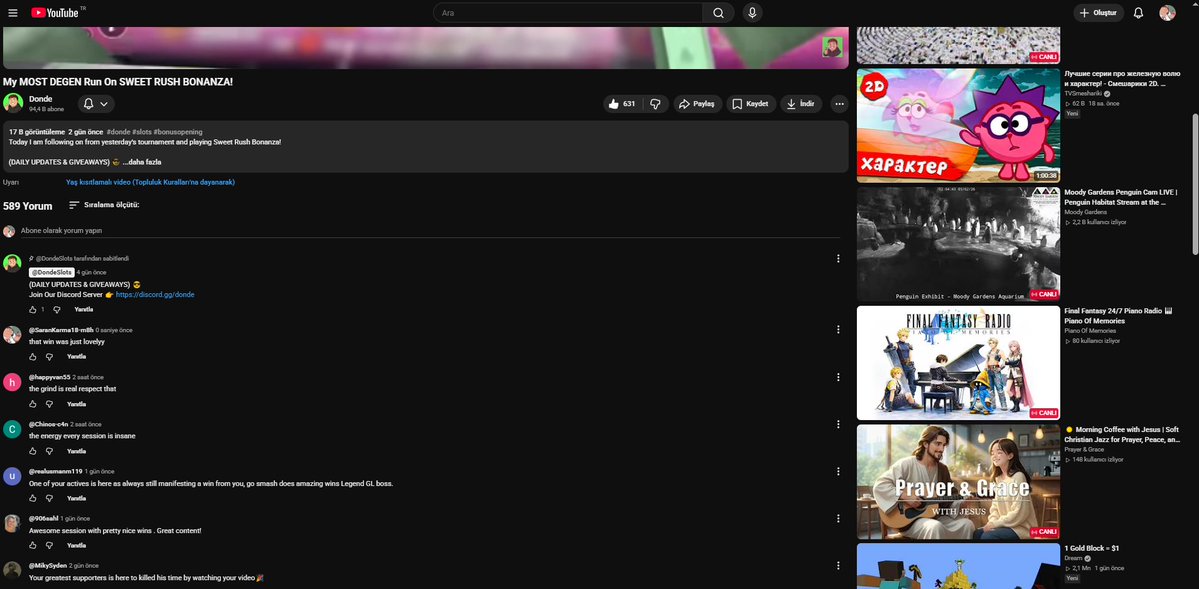This screenshot has height=589, width=1199.
Task: Reply to 906aahl's comment
Action: point(76,545)
